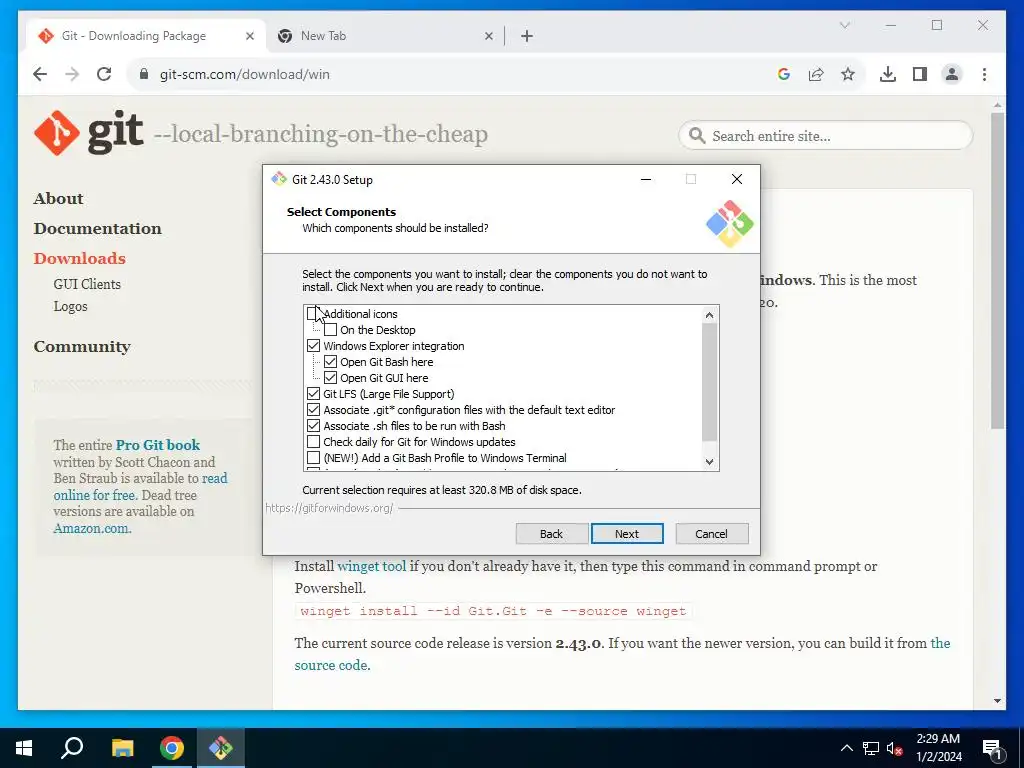
Task: Click the Git Setup title bar icon
Action: pos(280,179)
